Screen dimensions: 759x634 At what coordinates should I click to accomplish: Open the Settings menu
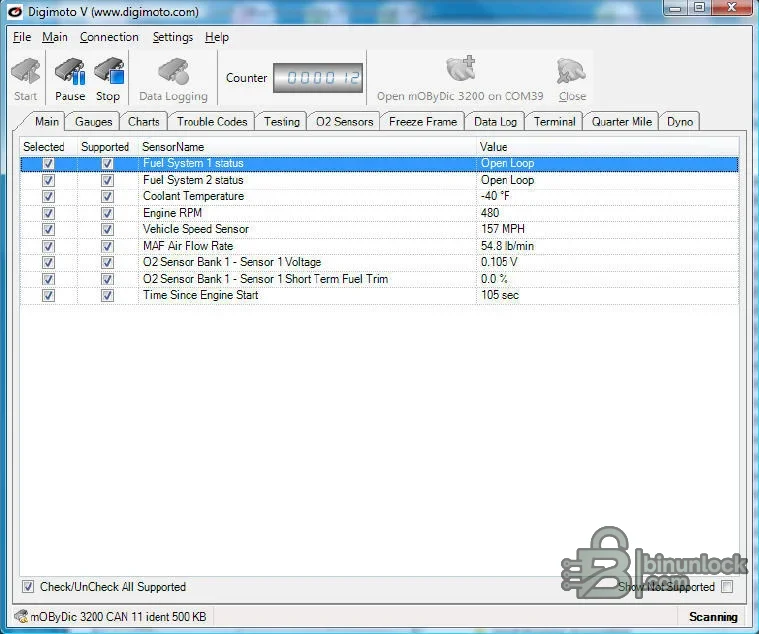click(172, 37)
